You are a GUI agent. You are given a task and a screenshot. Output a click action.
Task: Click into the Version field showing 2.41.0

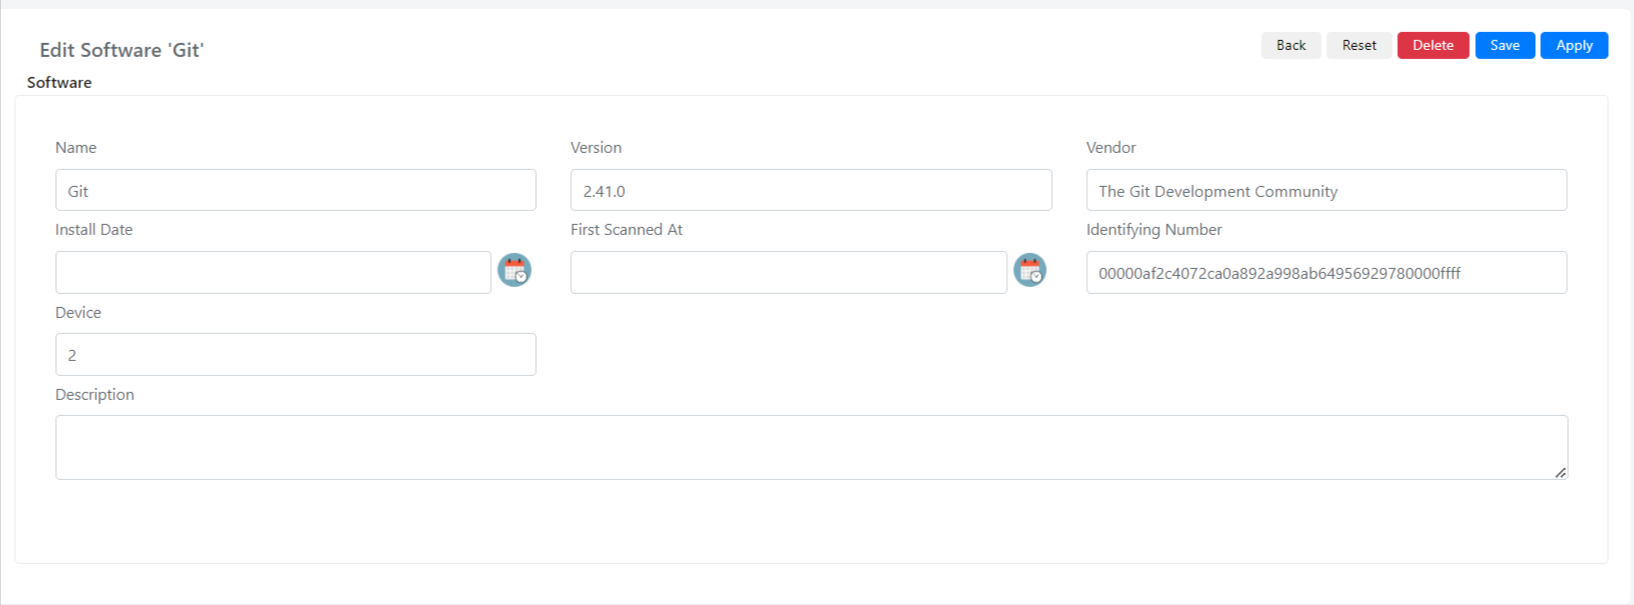(811, 190)
